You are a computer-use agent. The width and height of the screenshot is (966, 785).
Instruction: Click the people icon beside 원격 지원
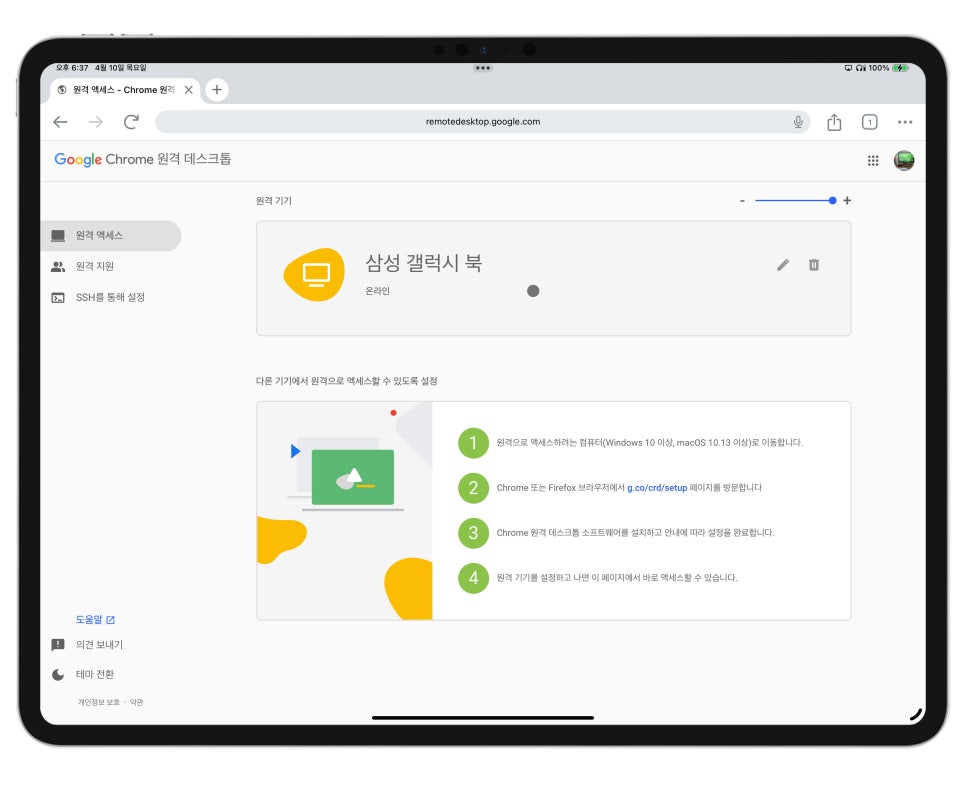point(58,266)
